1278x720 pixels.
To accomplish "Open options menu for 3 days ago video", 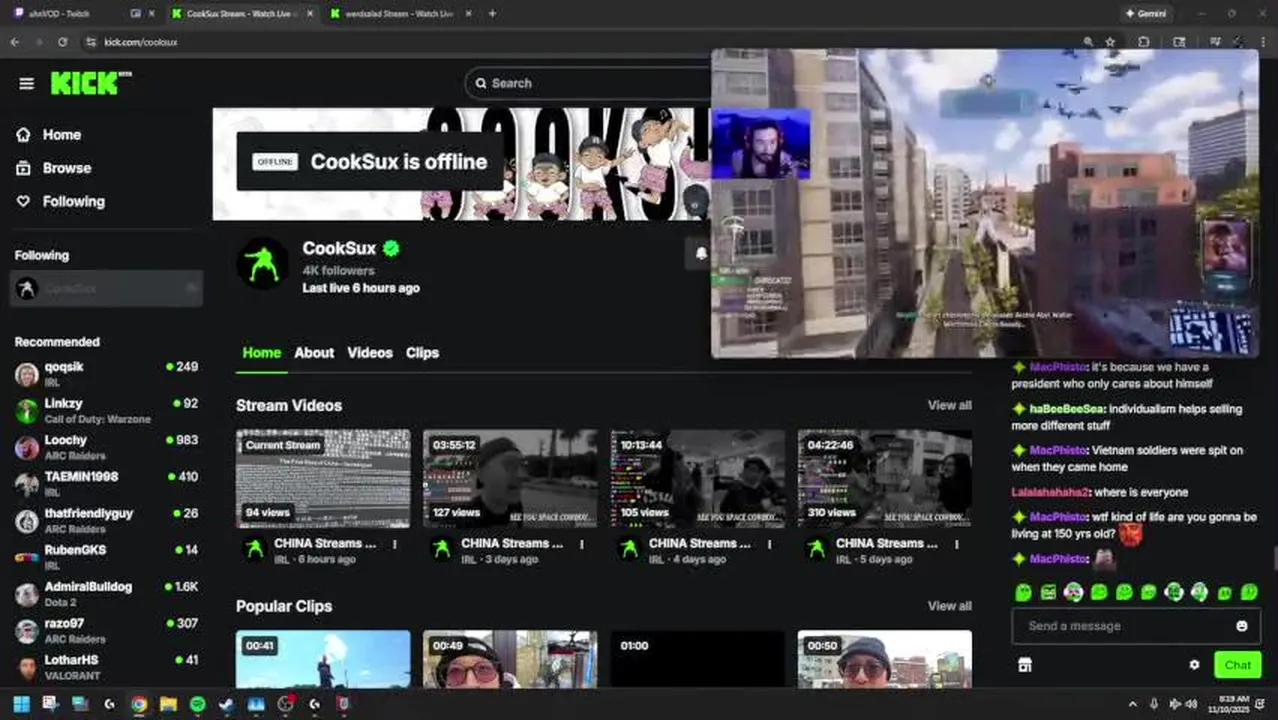I will point(582,545).
